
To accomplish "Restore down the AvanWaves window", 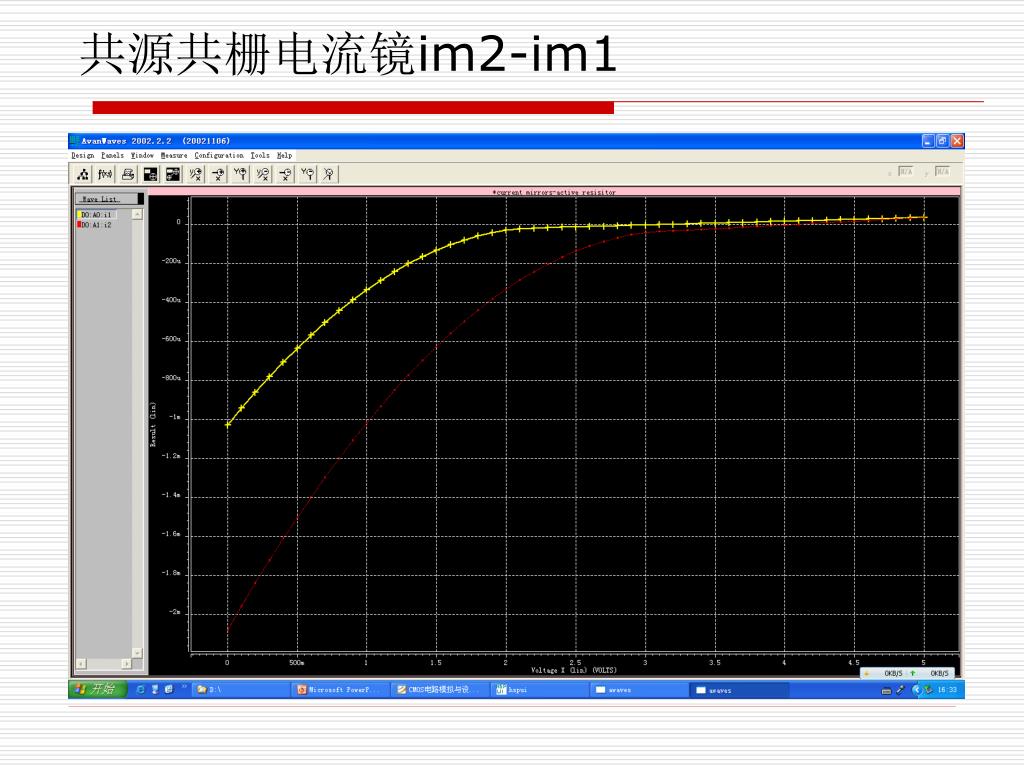I will coord(942,141).
